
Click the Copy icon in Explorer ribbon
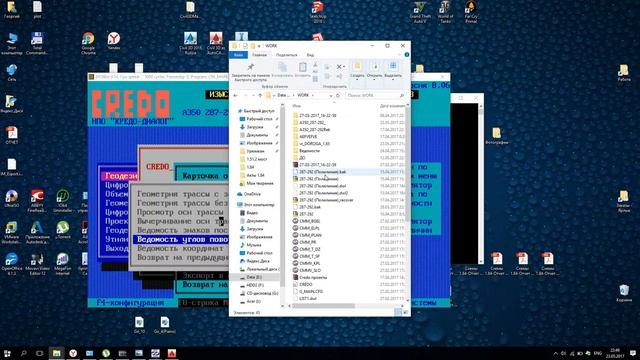click(282, 67)
